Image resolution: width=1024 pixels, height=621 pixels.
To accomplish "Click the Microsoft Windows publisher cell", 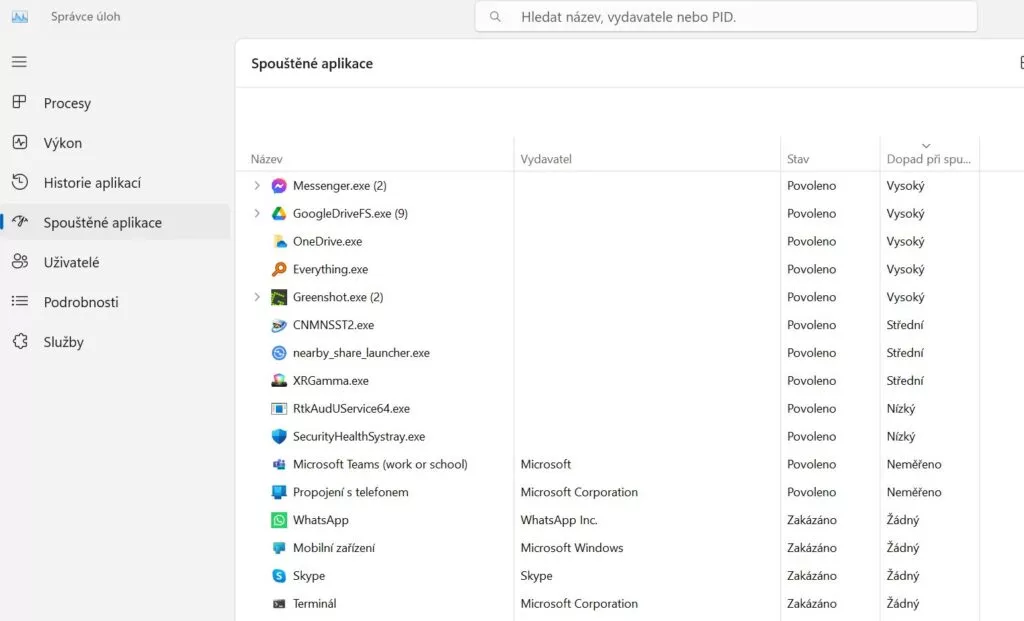I will [572, 548].
